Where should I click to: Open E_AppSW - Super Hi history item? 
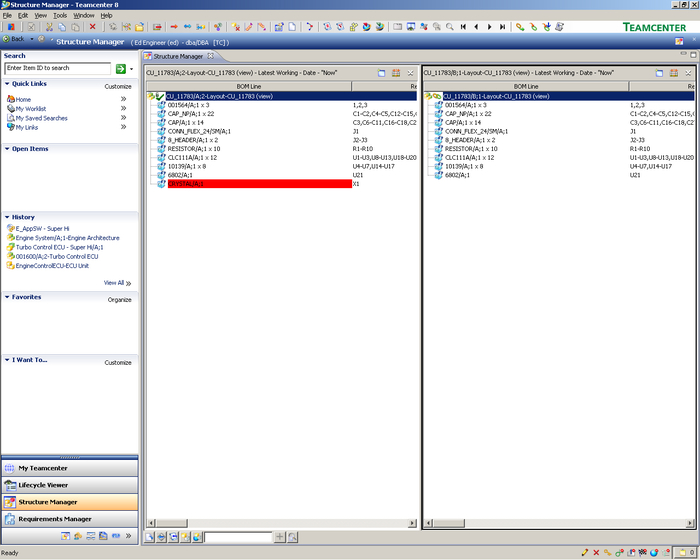[x=42, y=228]
